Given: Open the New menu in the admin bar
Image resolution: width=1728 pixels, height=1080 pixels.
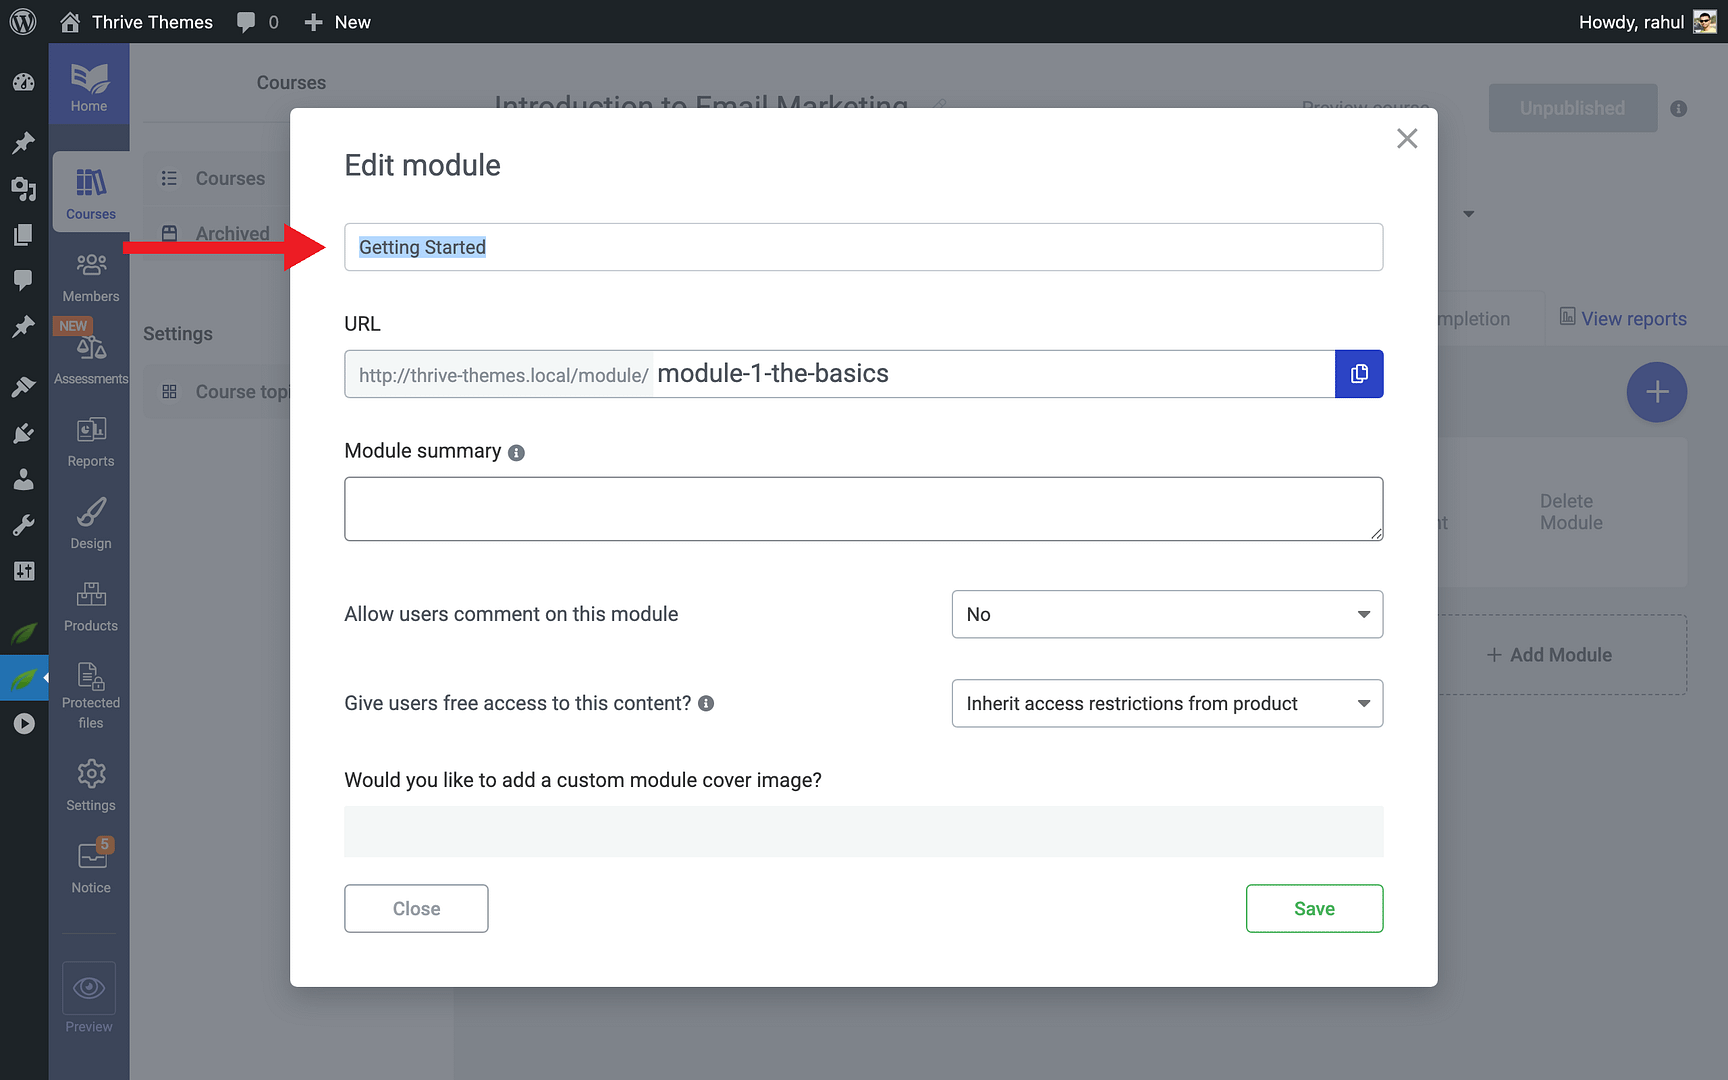Looking at the screenshot, I should click(x=337, y=21).
